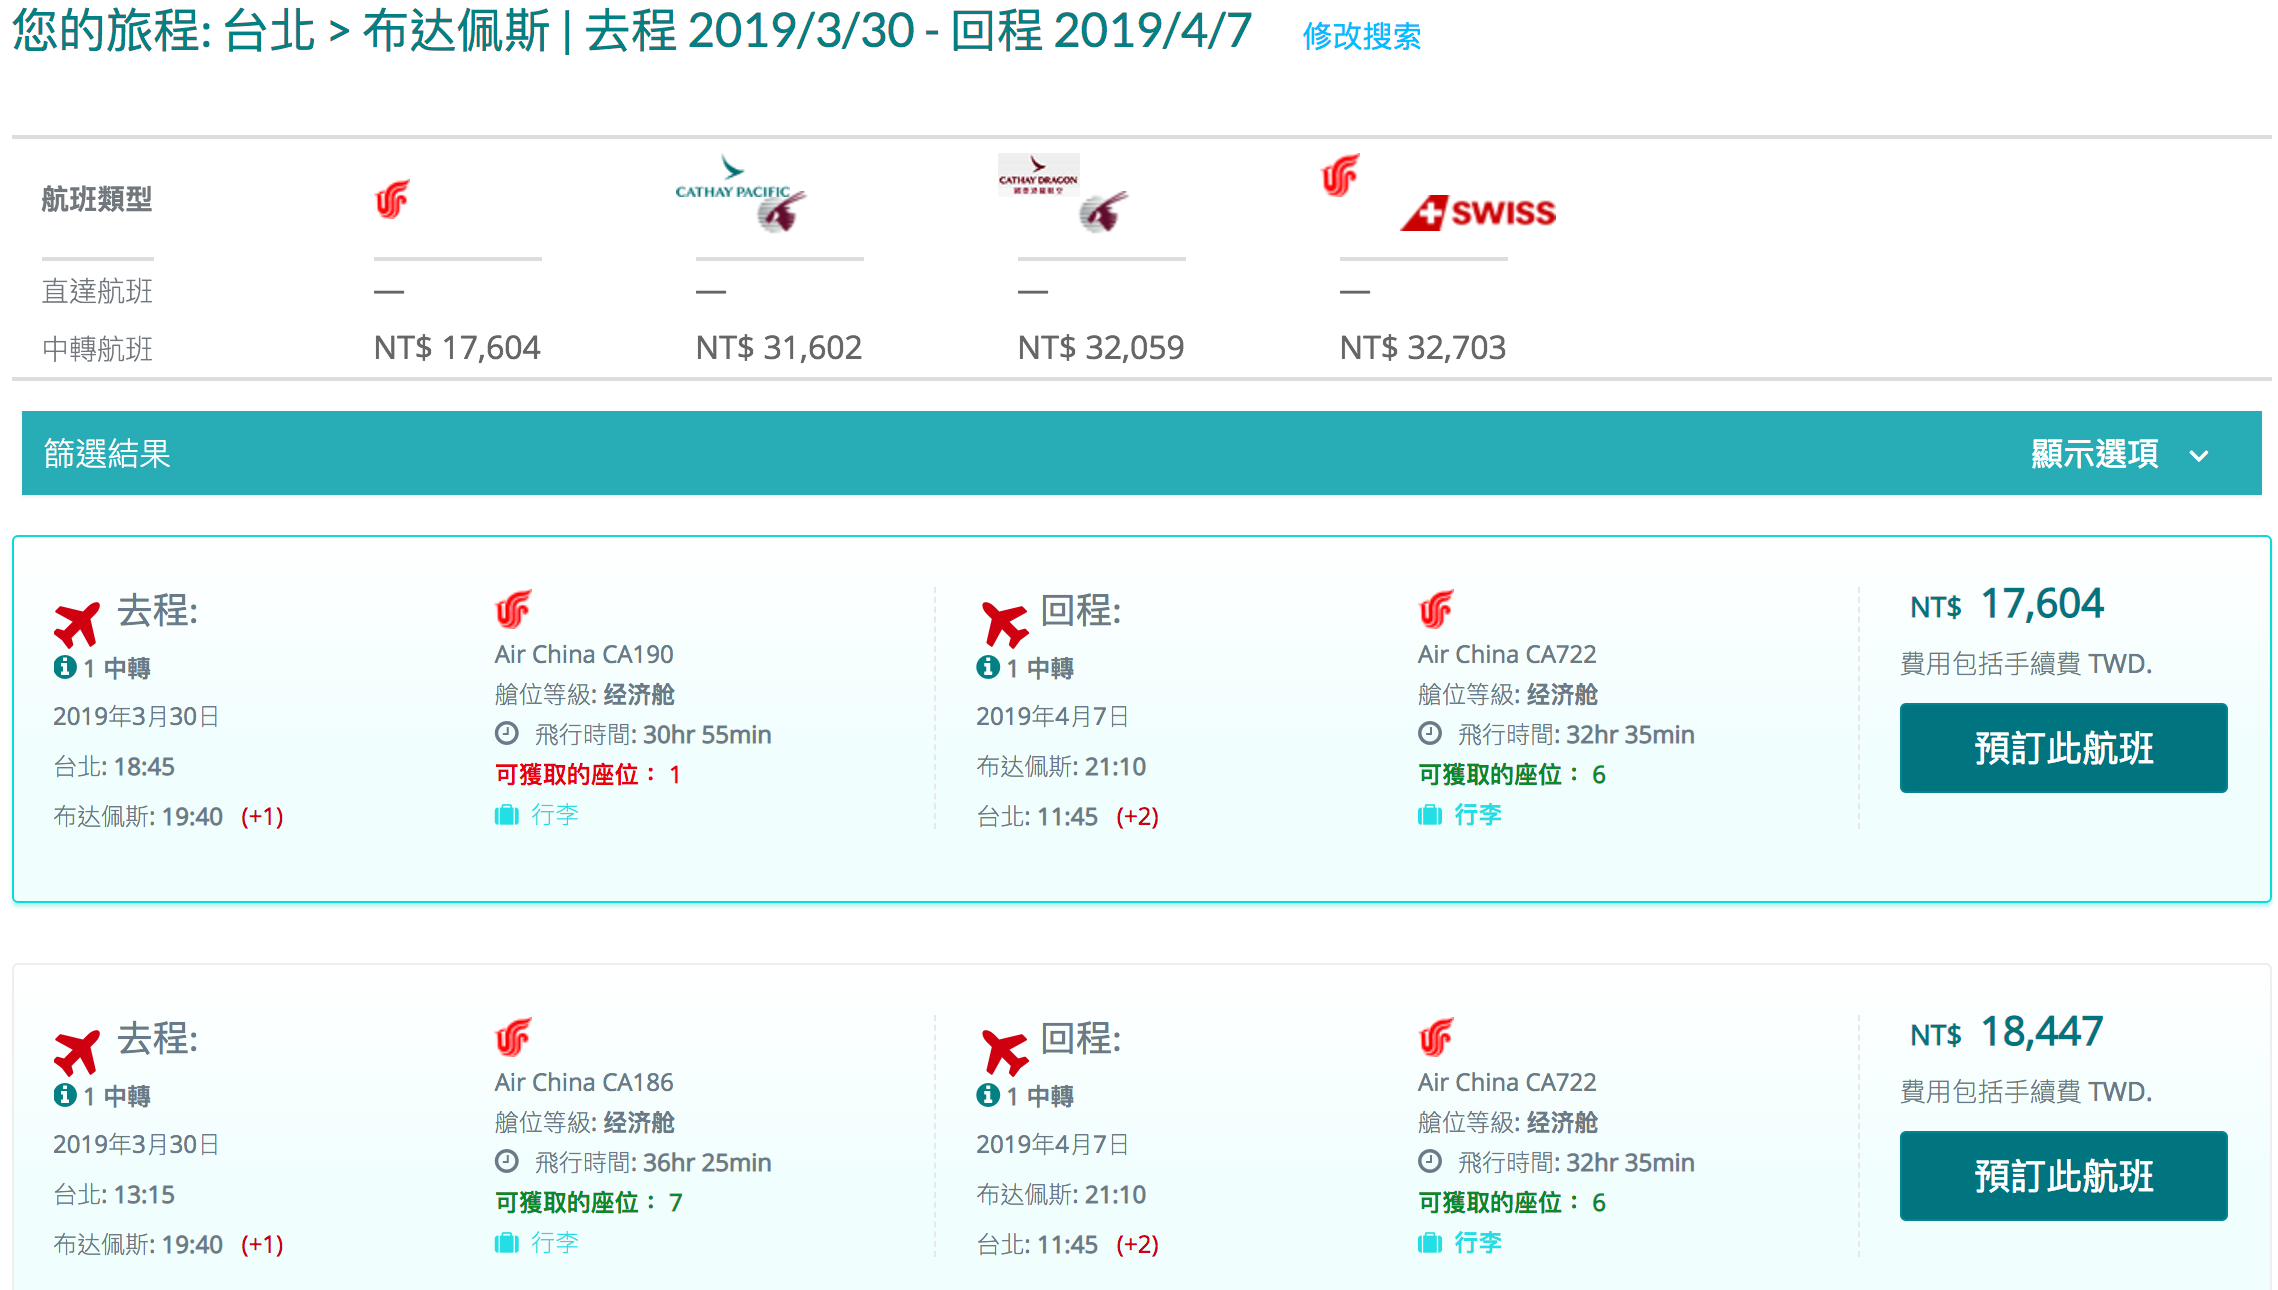Click the 可獲取的座位: 7 seat notice
This screenshot has width=2278, height=1290.
(x=588, y=1202)
